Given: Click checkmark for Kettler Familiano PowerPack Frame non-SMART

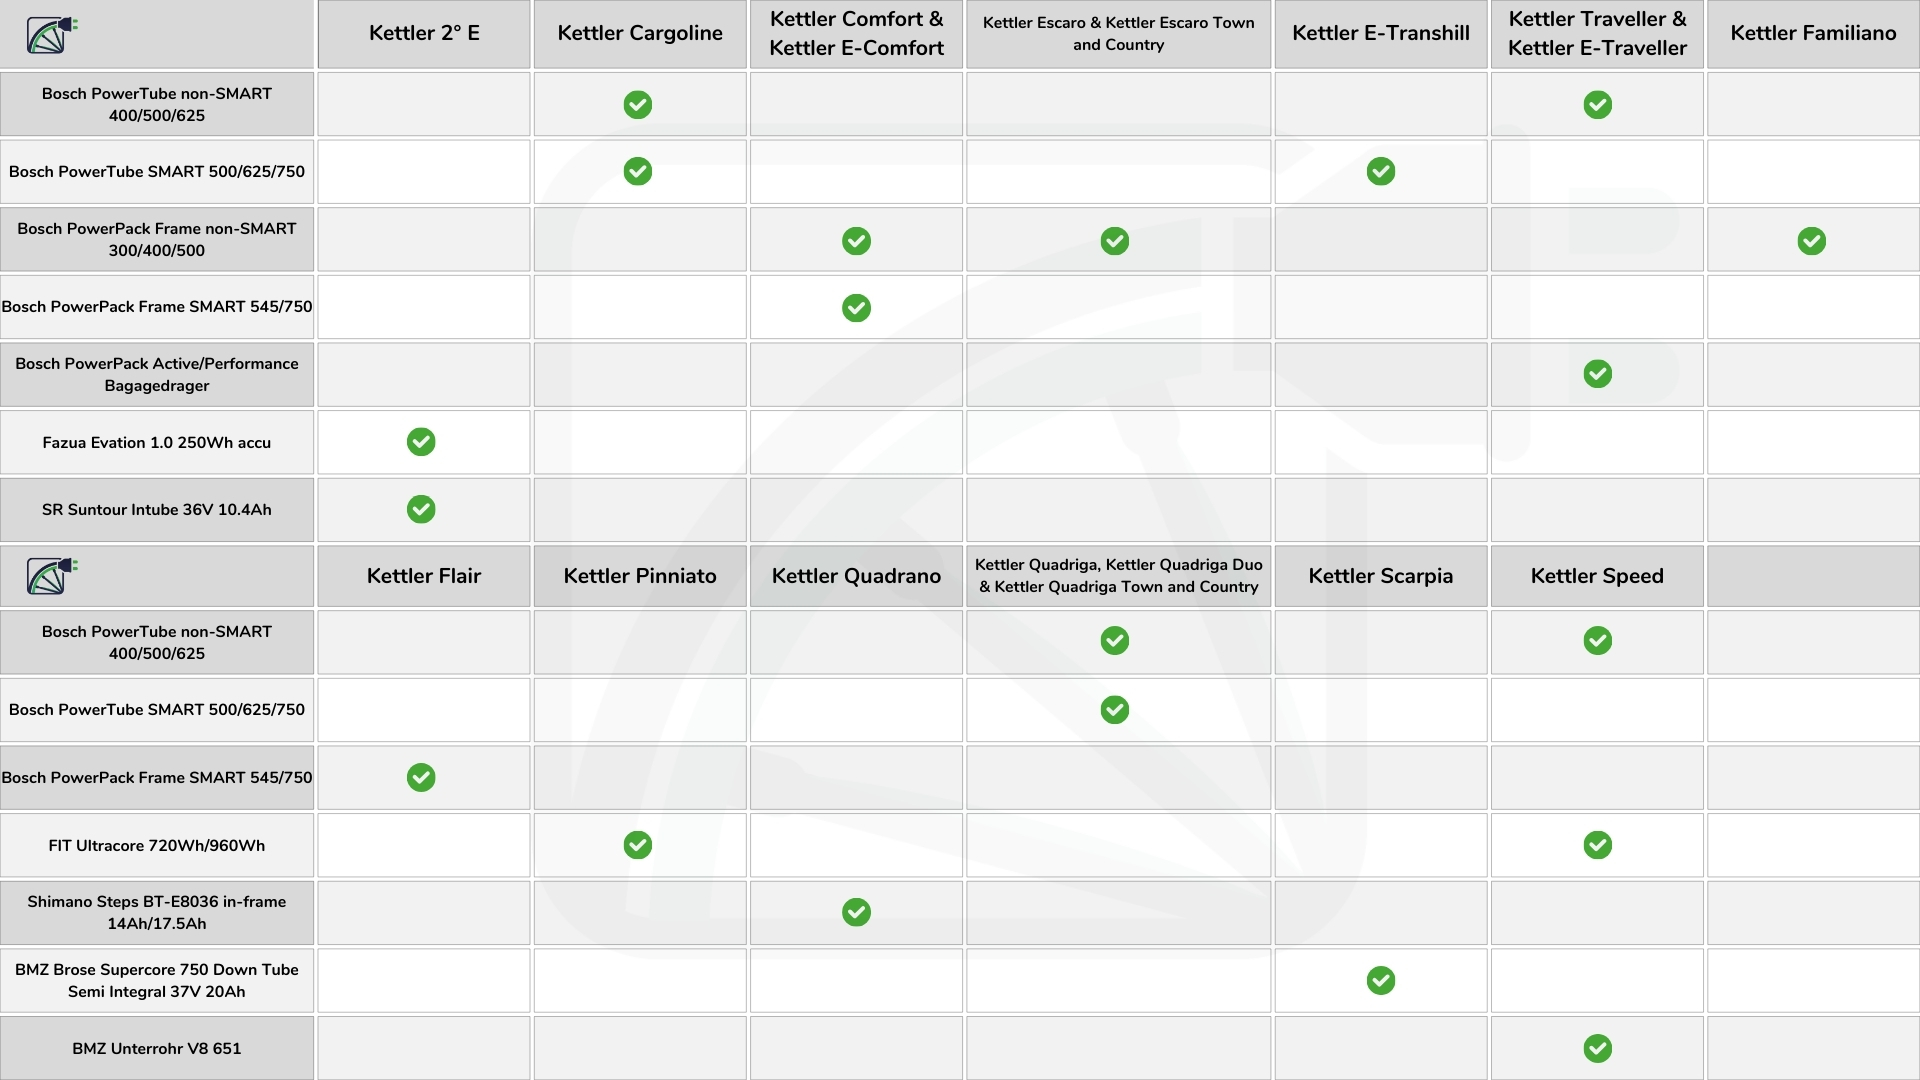Looking at the screenshot, I should (1812, 241).
